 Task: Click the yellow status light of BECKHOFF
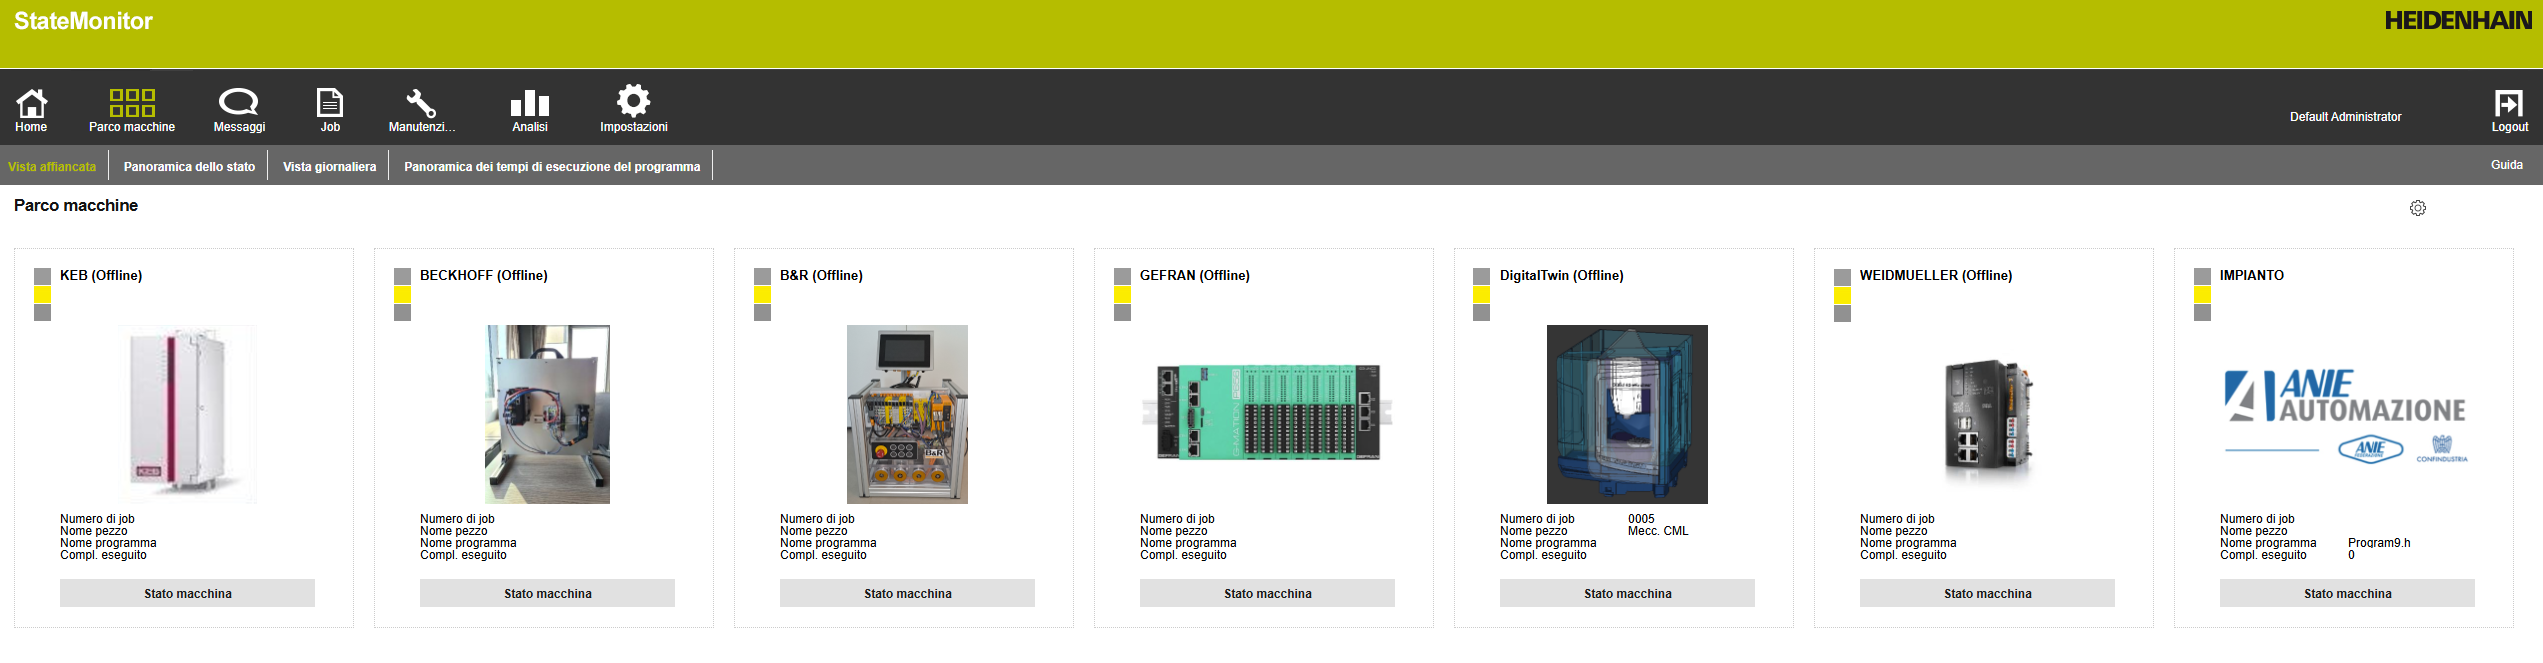click(403, 295)
